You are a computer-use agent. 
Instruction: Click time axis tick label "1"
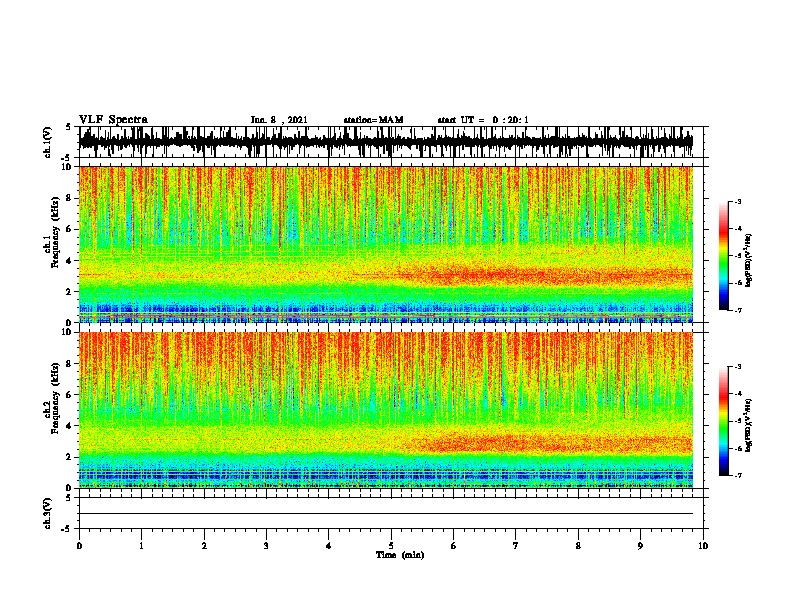141,546
